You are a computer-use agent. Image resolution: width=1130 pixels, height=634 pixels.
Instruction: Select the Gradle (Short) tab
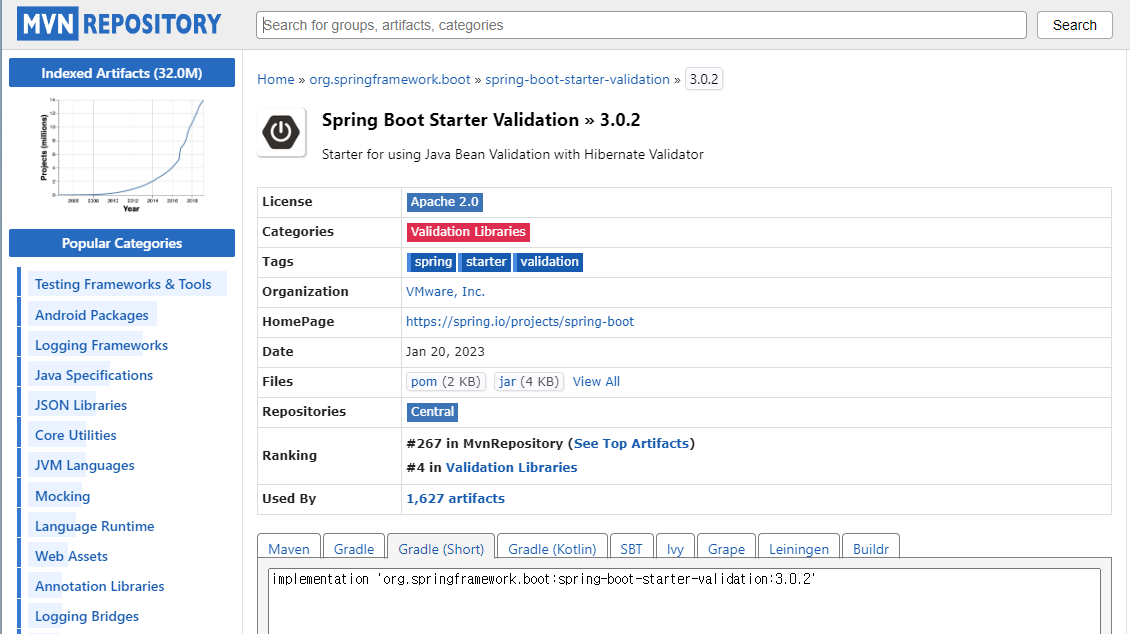441,548
